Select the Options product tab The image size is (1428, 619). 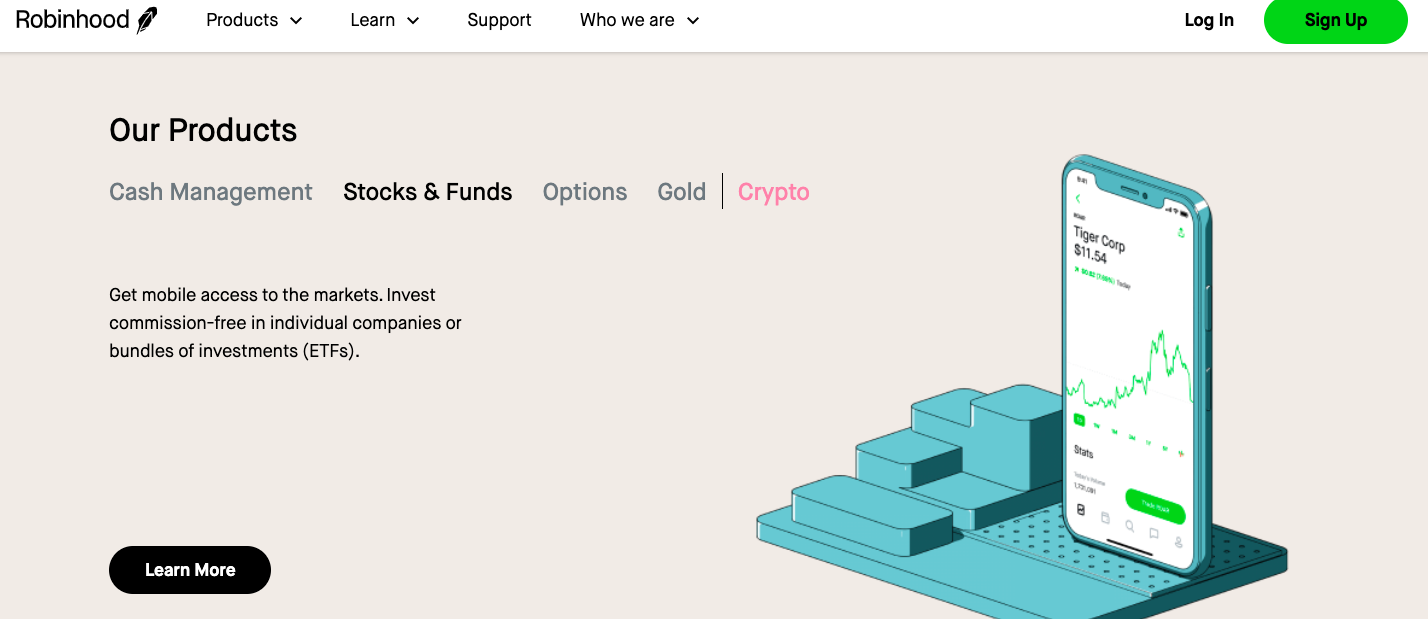(x=585, y=192)
